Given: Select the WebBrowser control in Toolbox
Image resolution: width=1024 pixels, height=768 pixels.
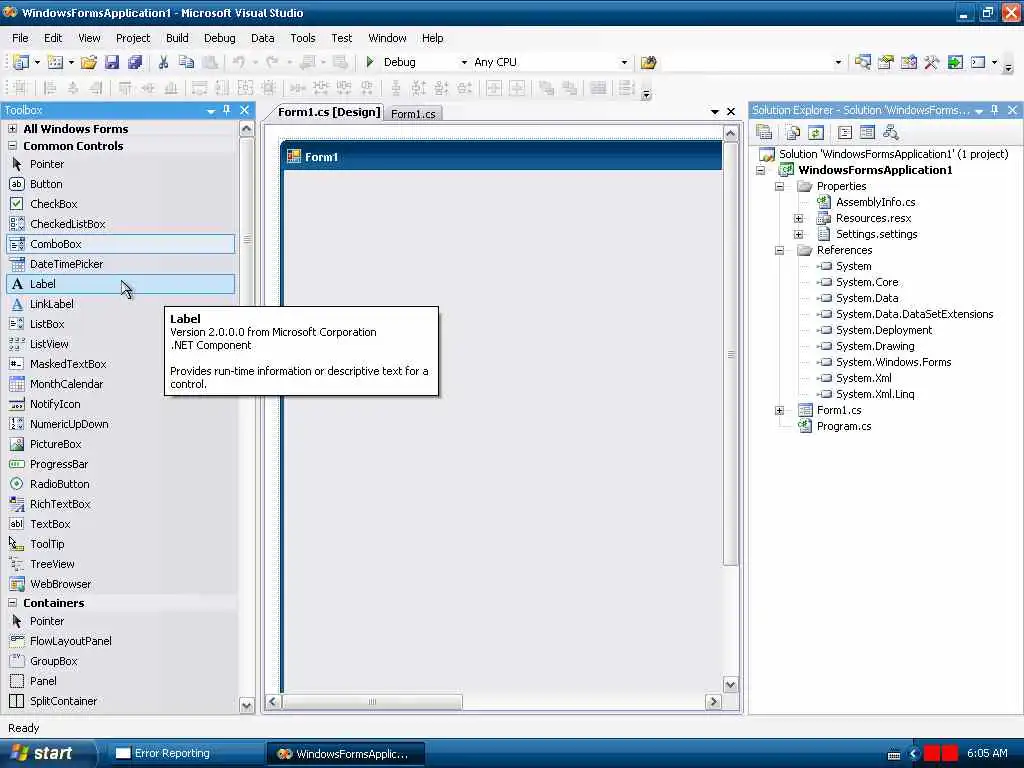Looking at the screenshot, I should pyautogui.click(x=120, y=584).
